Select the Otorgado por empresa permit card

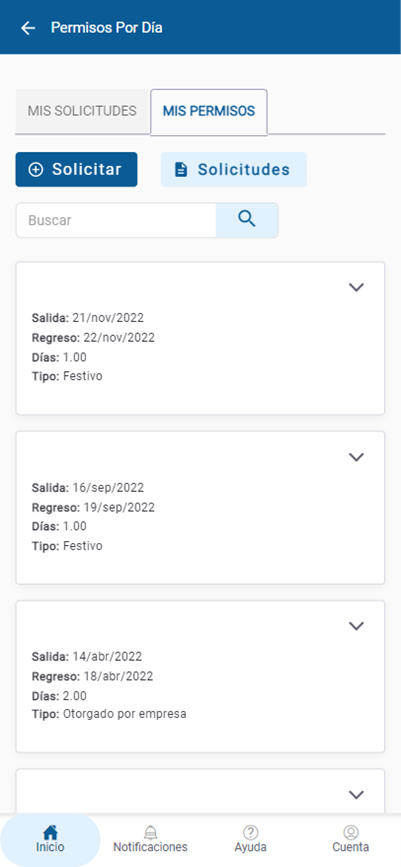pos(200,676)
